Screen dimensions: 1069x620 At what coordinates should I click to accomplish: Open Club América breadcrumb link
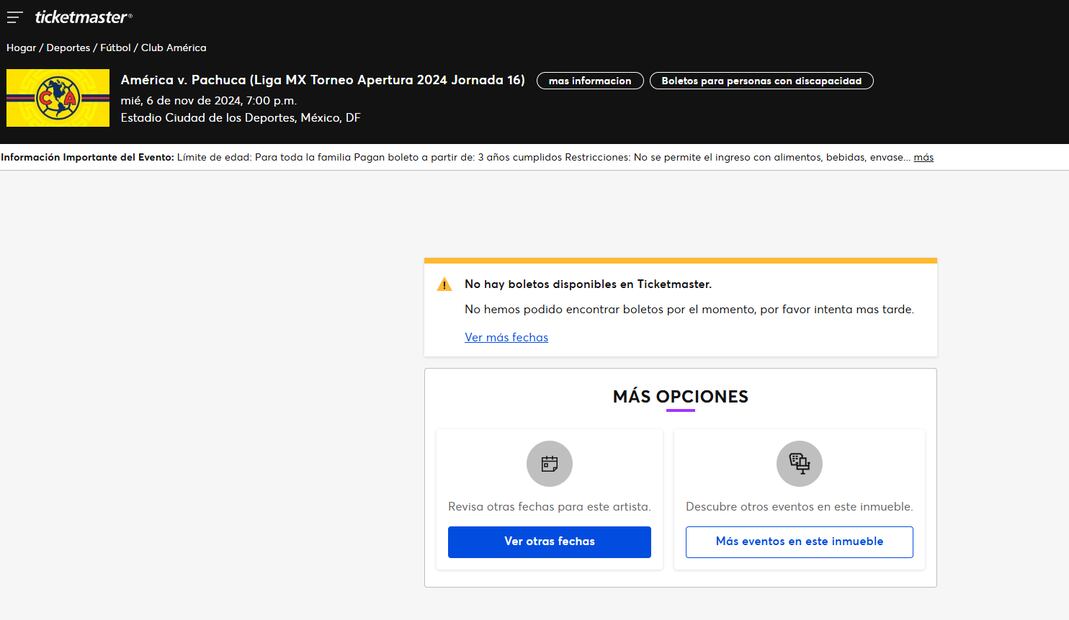coord(173,48)
